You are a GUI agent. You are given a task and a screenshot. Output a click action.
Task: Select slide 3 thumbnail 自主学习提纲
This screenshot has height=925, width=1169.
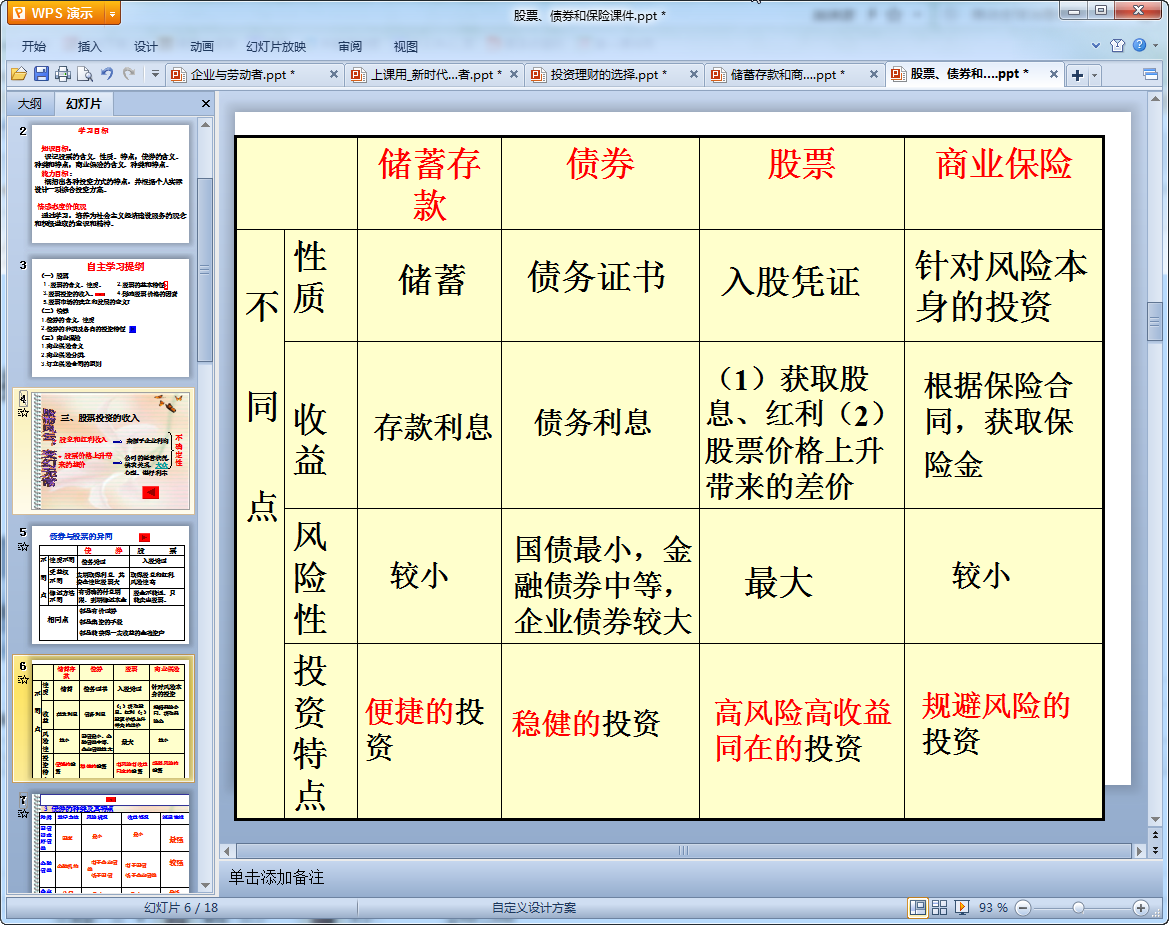(x=110, y=318)
